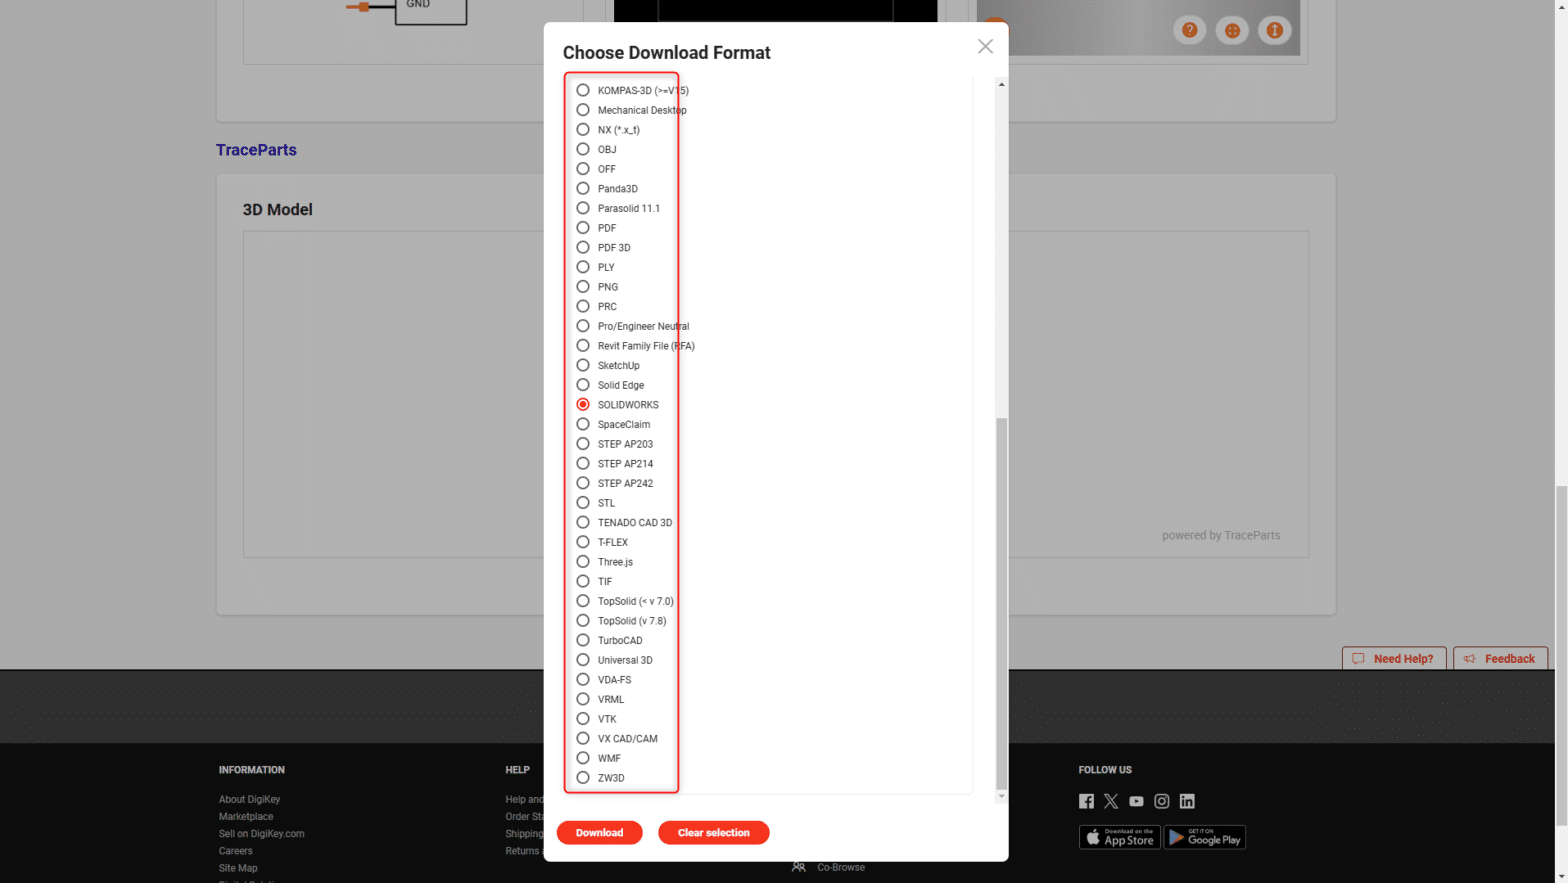Click the question mark viewer icon
The image size is (1568, 883).
tap(1189, 30)
